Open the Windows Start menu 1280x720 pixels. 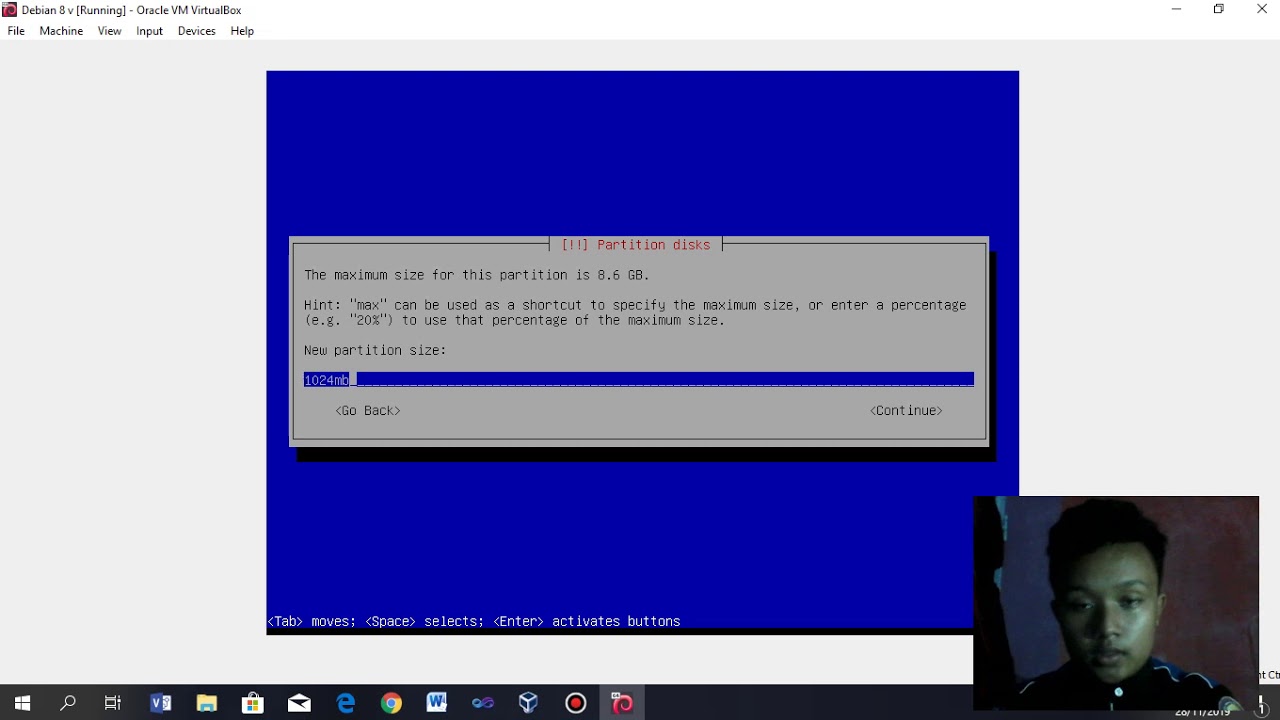click(x=22, y=703)
